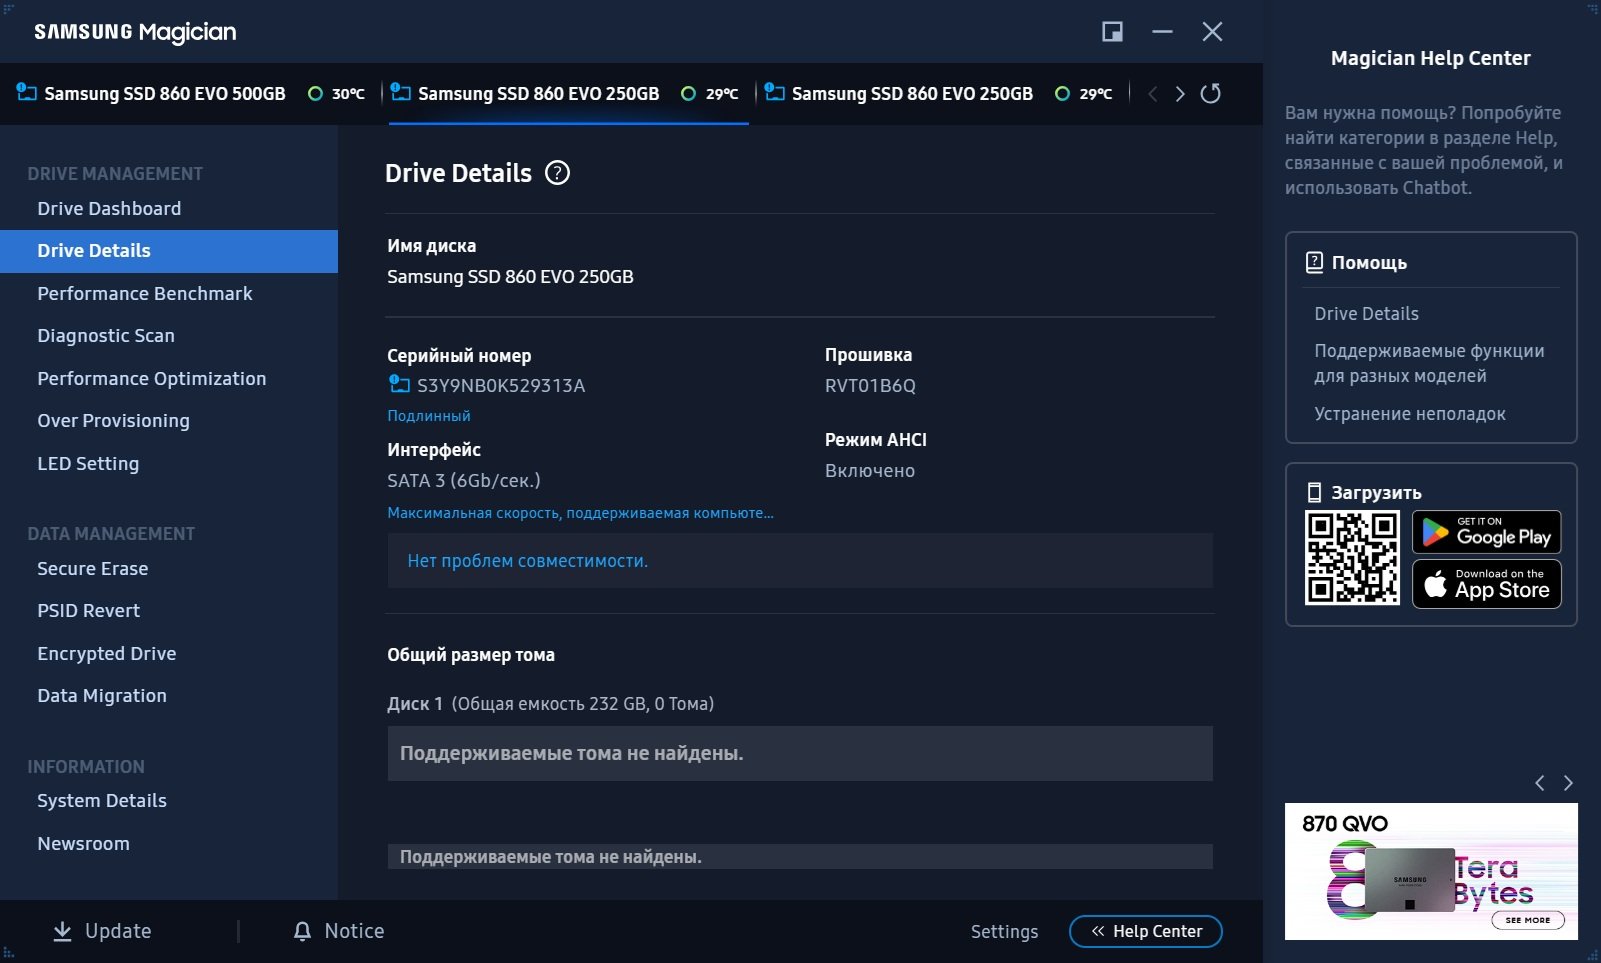Show the next advertisement banner
Viewport: 1601px width, 963px height.
coord(1568,783)
